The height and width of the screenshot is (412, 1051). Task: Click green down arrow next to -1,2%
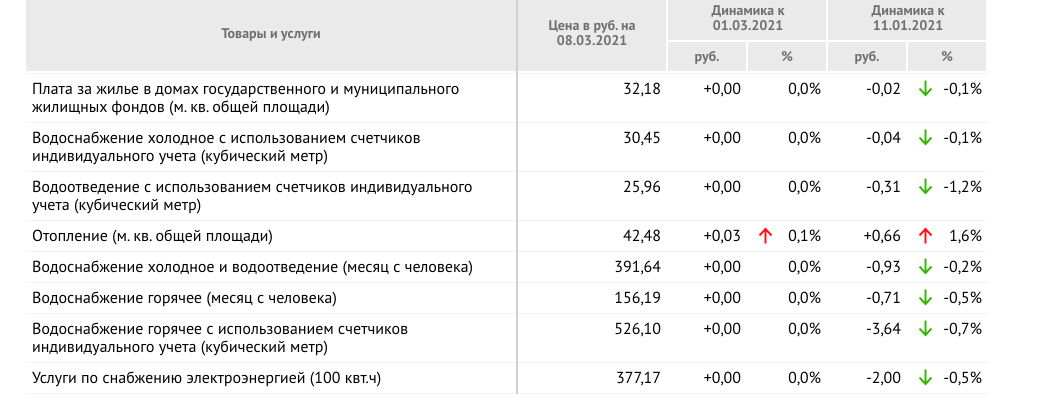point(925,187)
